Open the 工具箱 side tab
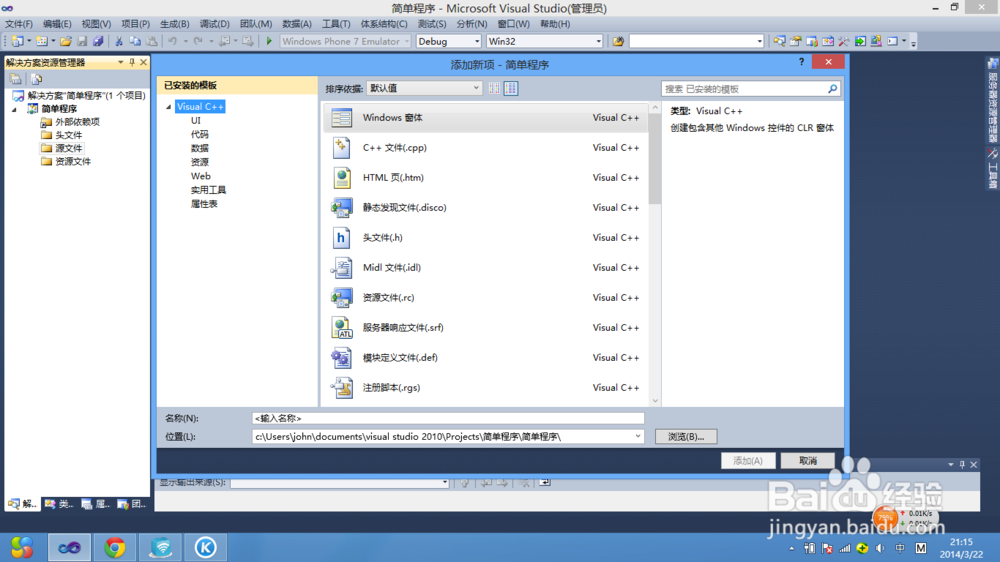Screen dimensions: 1000x562 tap(992, 168)
